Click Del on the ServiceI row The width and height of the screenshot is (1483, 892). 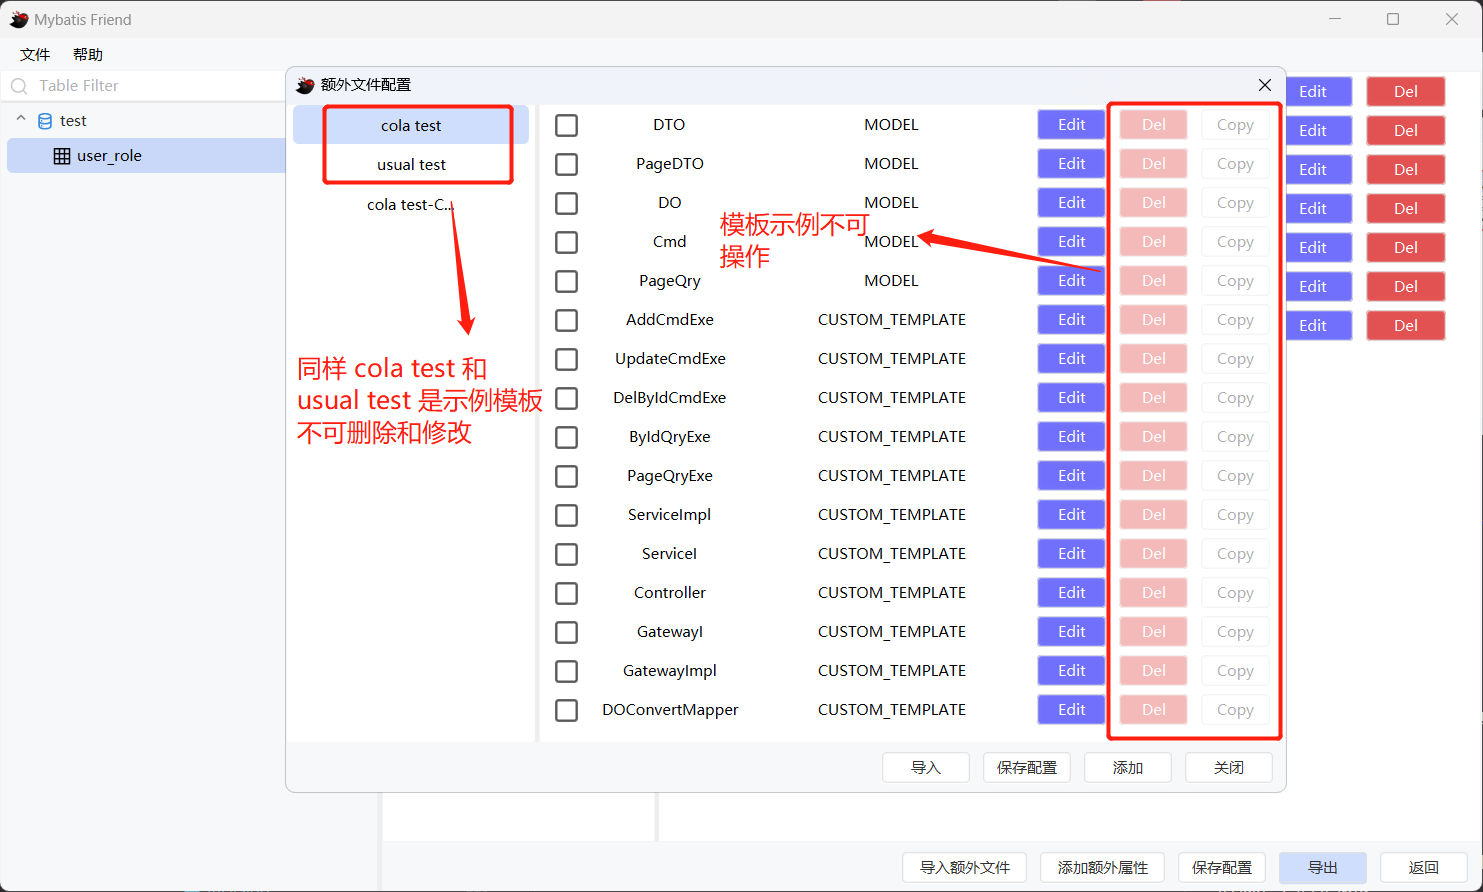pos(1153,554)
